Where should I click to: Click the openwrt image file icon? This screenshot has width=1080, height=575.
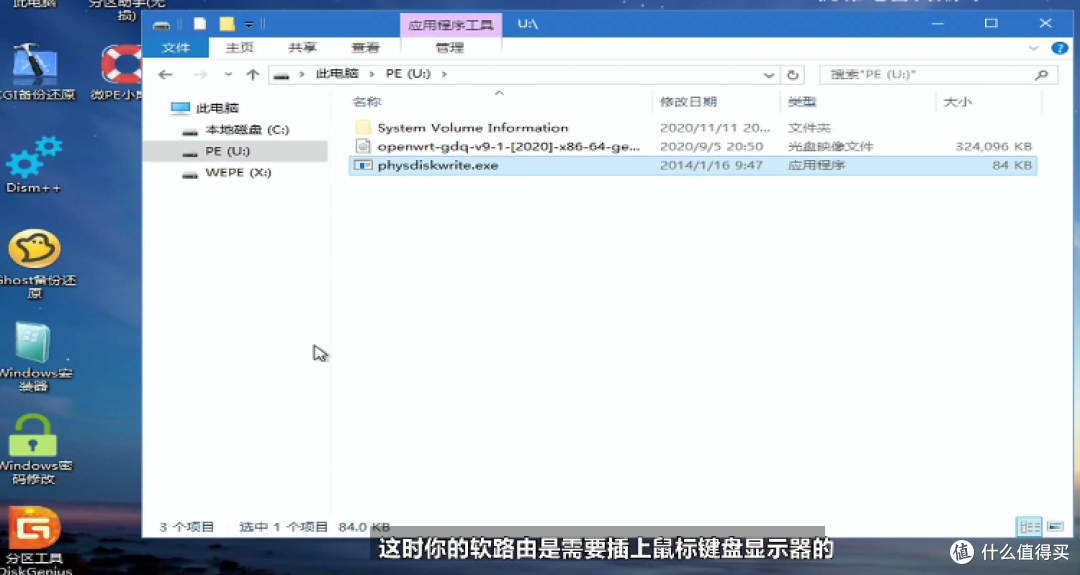pyautogui.click(x=363, y=146)
